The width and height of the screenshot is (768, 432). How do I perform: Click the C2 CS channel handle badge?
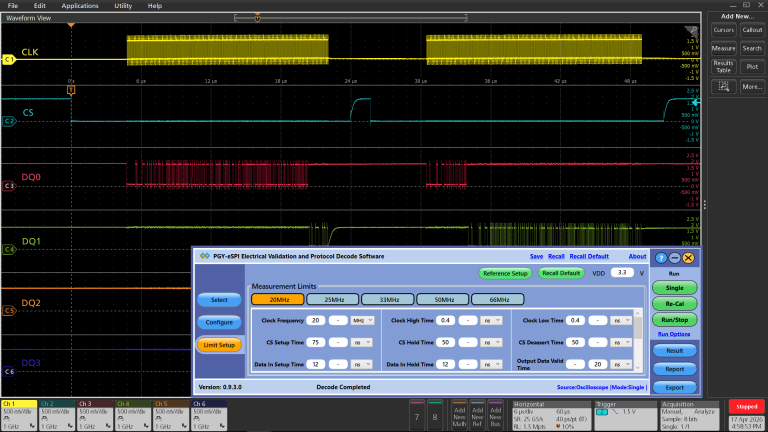click(x=9, y=121)
